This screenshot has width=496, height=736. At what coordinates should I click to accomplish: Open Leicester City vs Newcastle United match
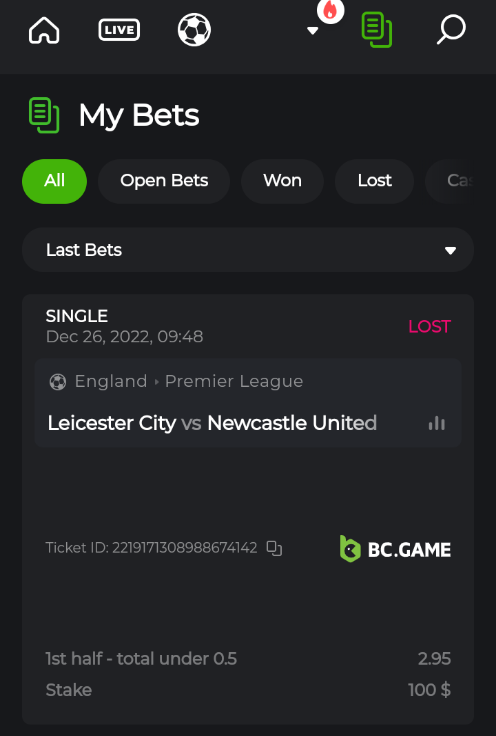[212, 423]
